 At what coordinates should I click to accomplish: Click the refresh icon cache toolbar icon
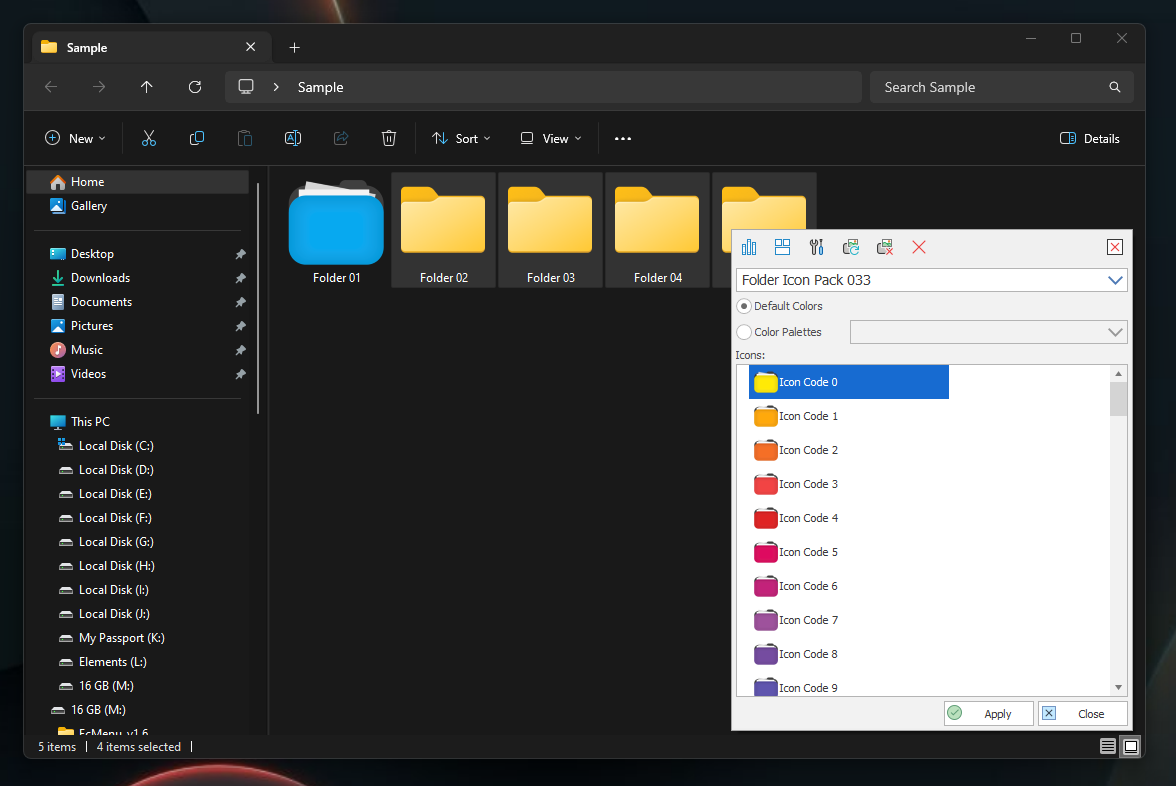coord(850,248)
